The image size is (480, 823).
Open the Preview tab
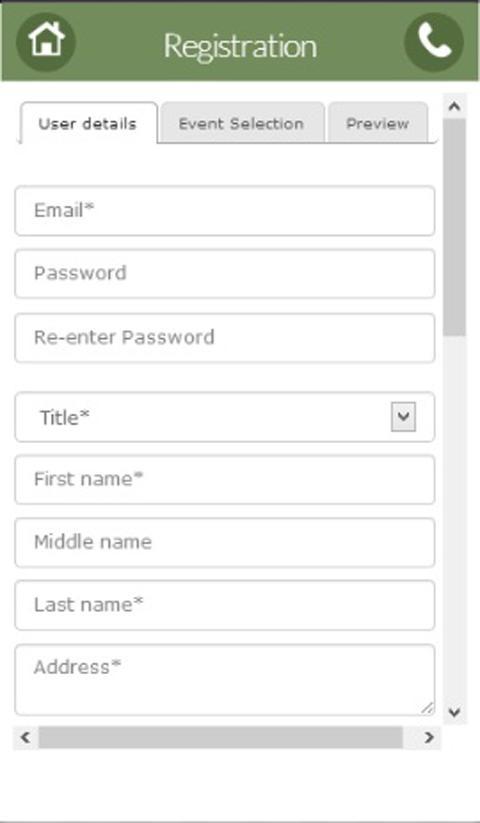click(378, 123)
